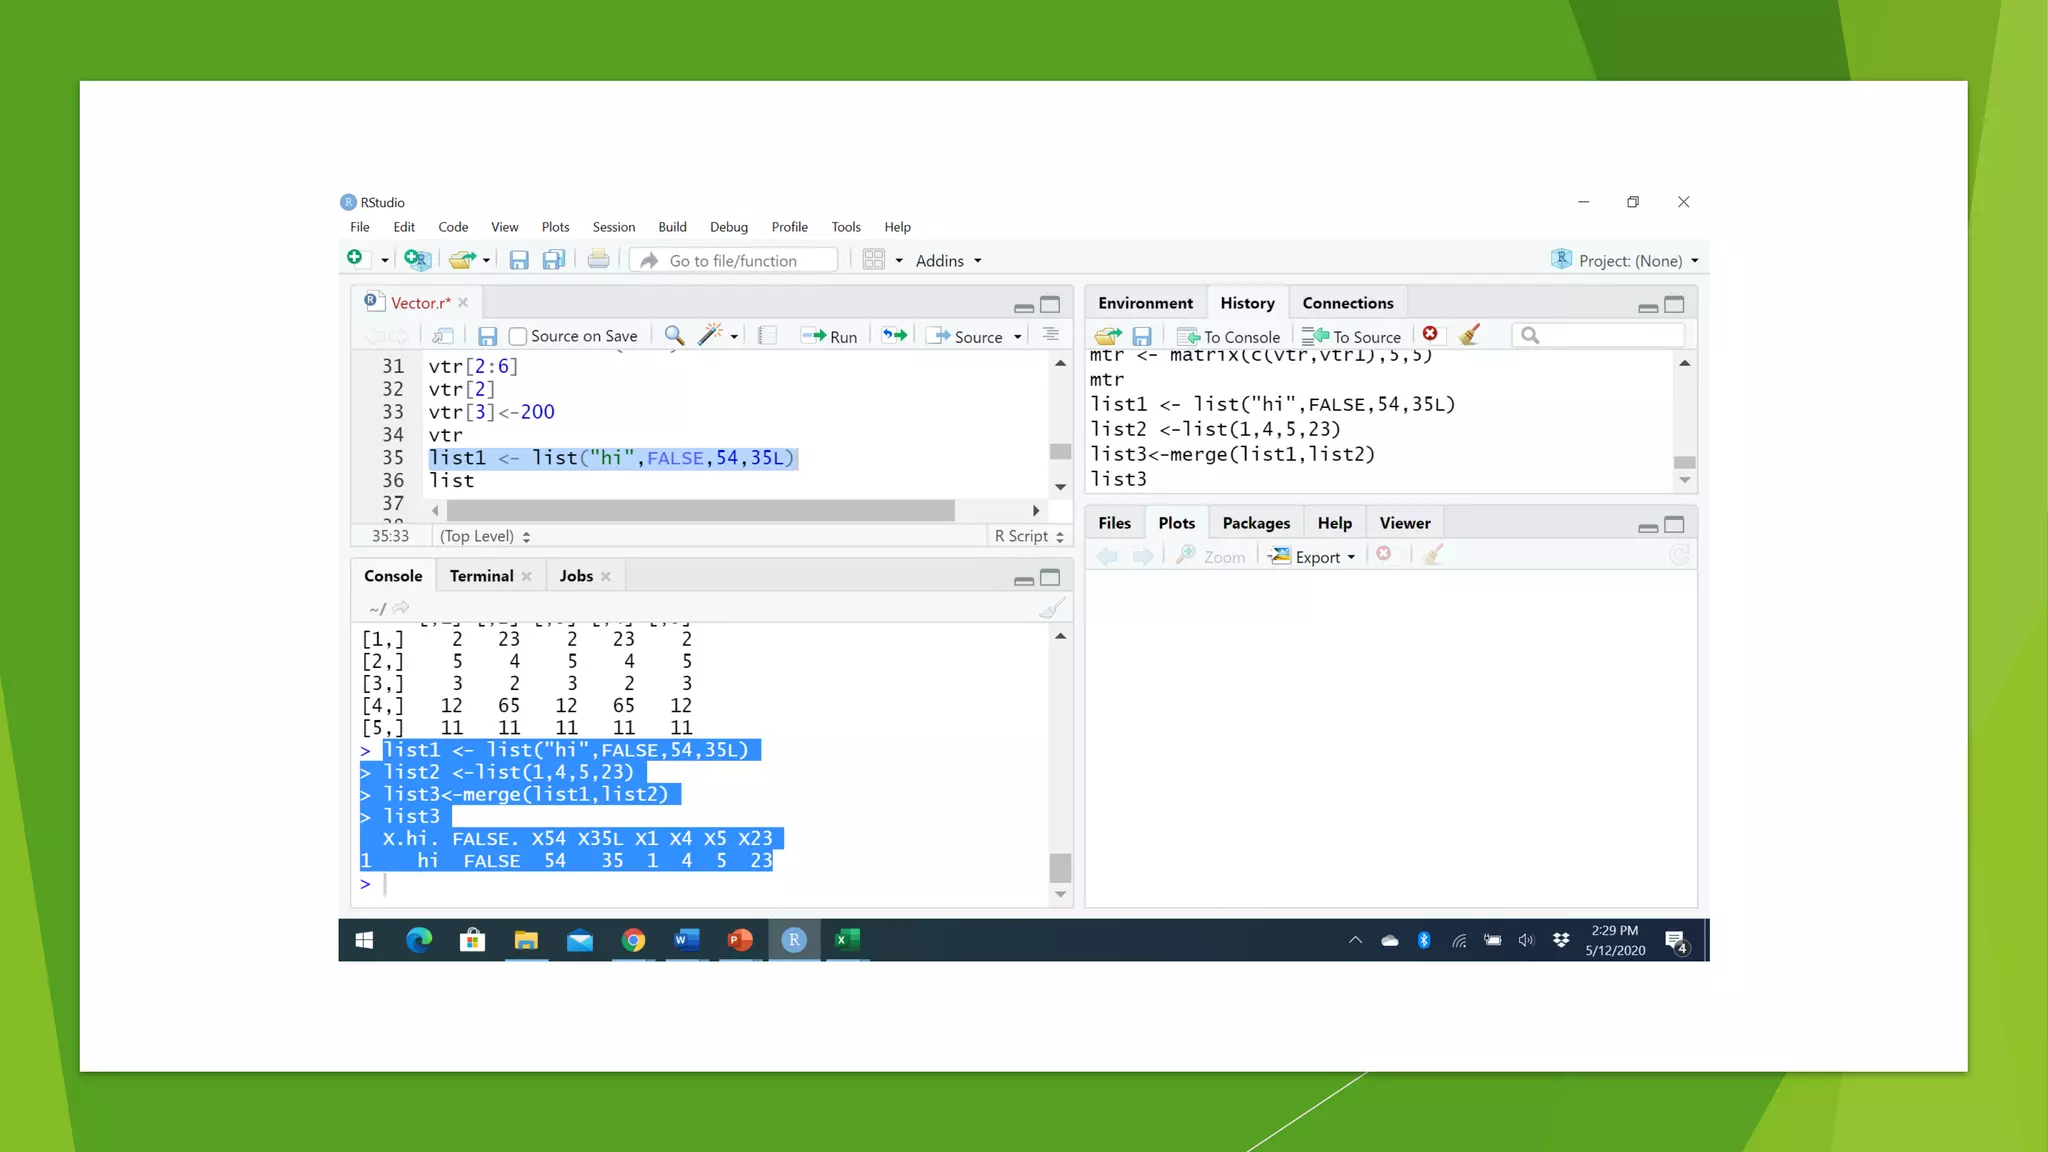
Task: Click the compile report notebook icon
Action: pyautogui.click(x=767, y=336)
